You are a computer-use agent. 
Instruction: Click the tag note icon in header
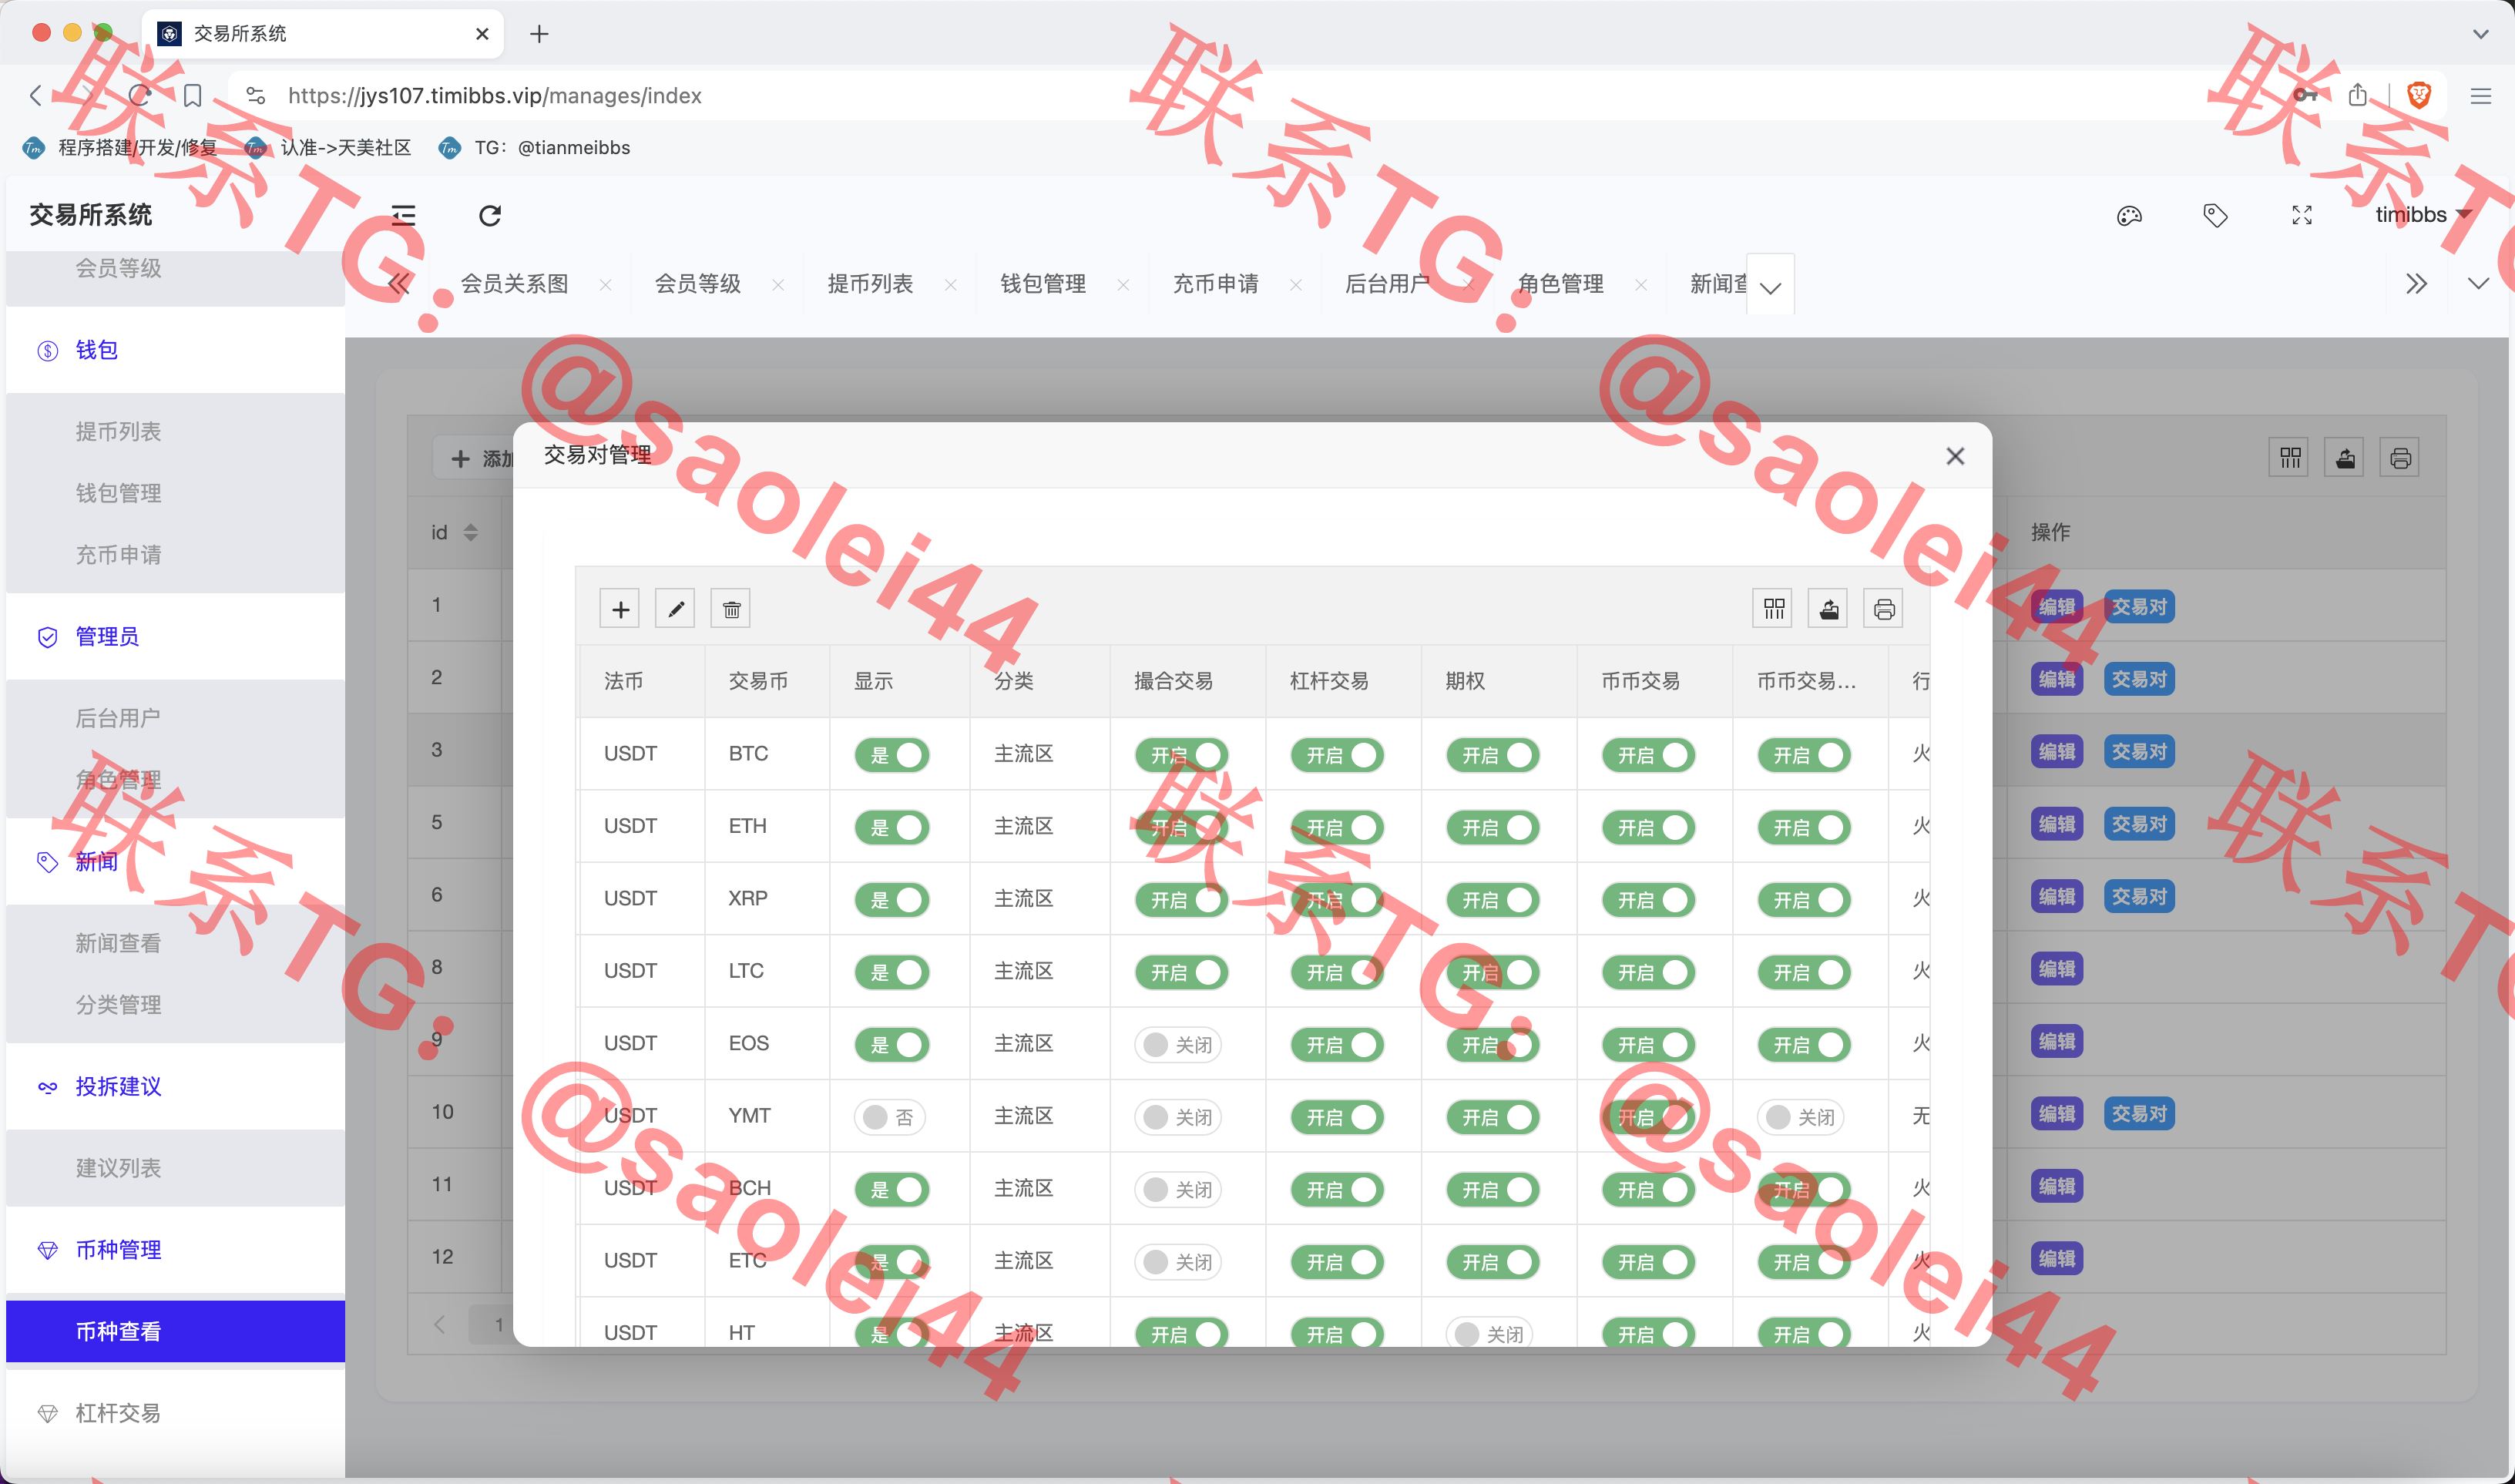(x=2216, y=215)
